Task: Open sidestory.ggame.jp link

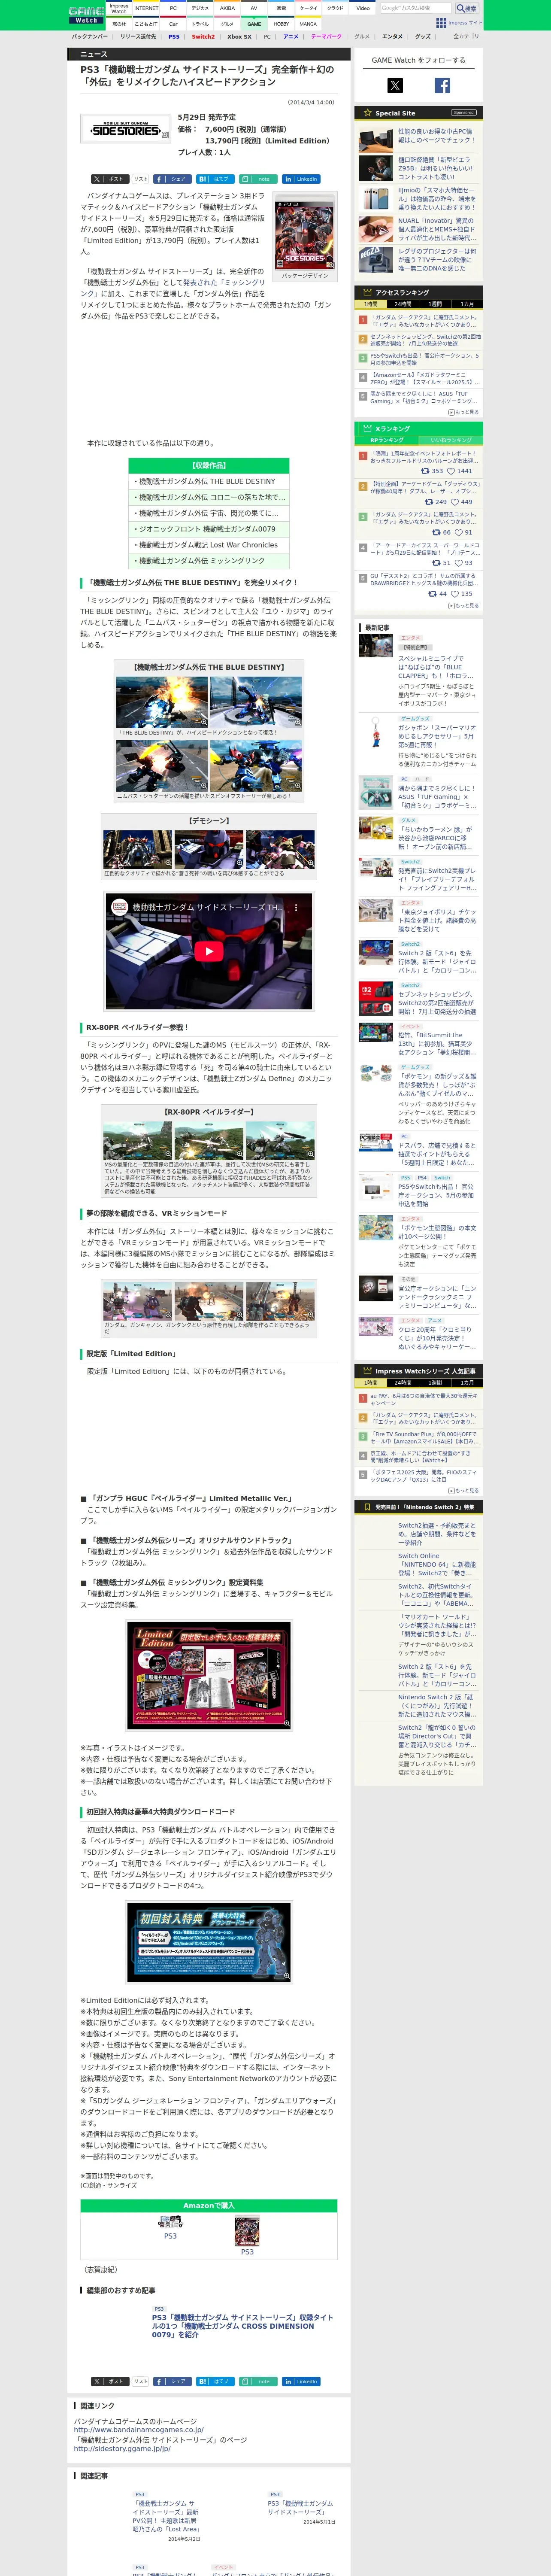Action: tap(122, 2449)
